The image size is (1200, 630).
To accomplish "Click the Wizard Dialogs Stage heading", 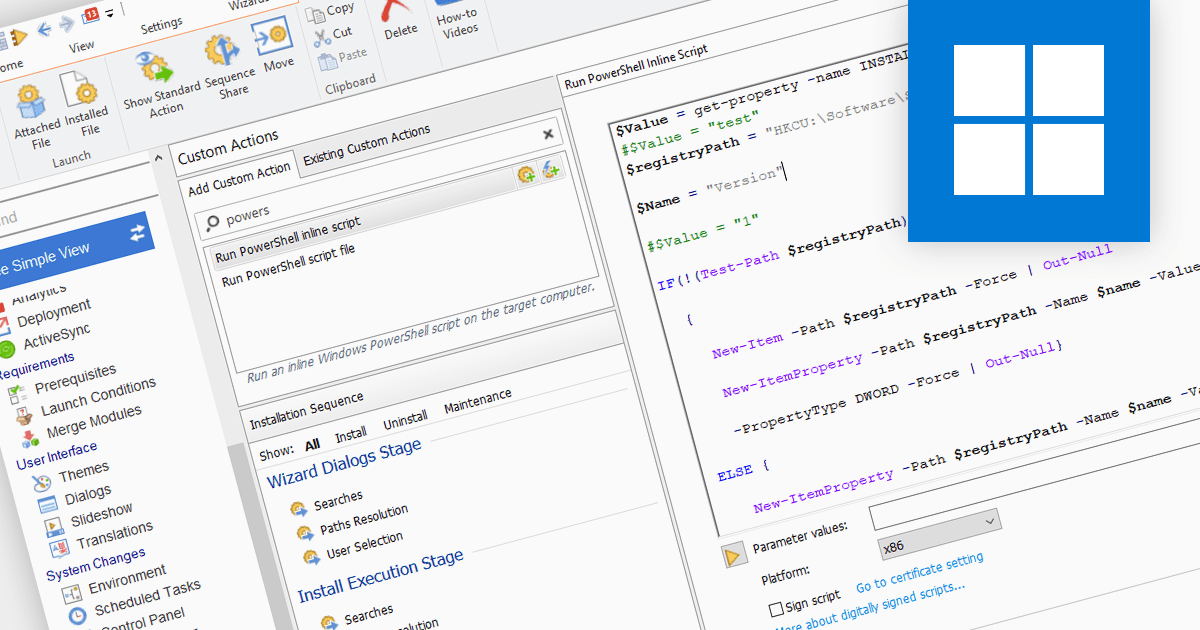I will coord(344,462).
